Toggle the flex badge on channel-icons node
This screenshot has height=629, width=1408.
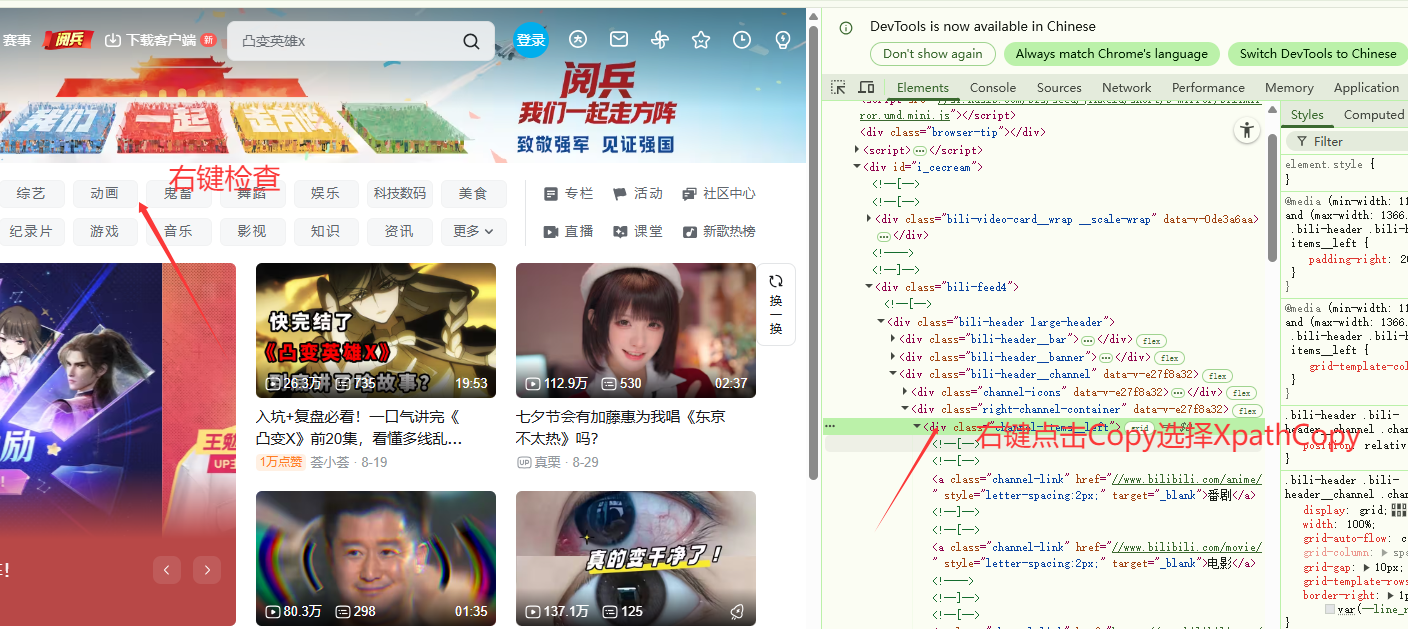(x=1241, y=393)
